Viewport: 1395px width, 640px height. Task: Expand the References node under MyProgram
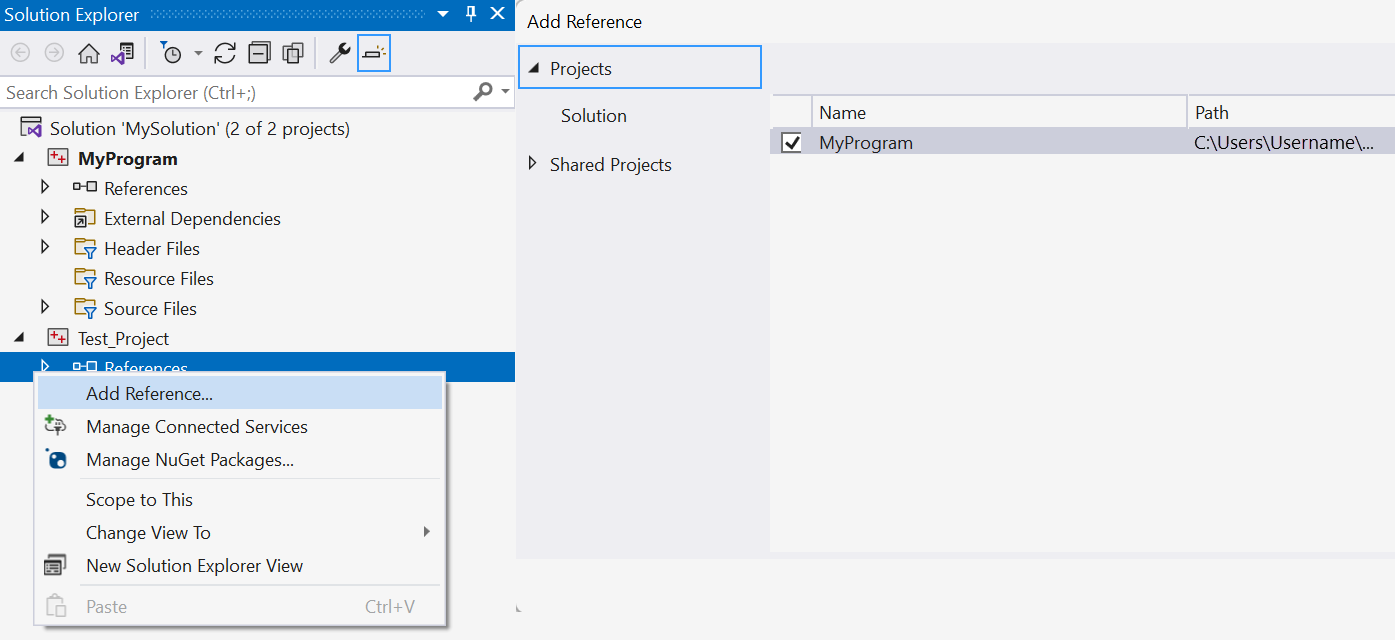click(x=45, y=188)
